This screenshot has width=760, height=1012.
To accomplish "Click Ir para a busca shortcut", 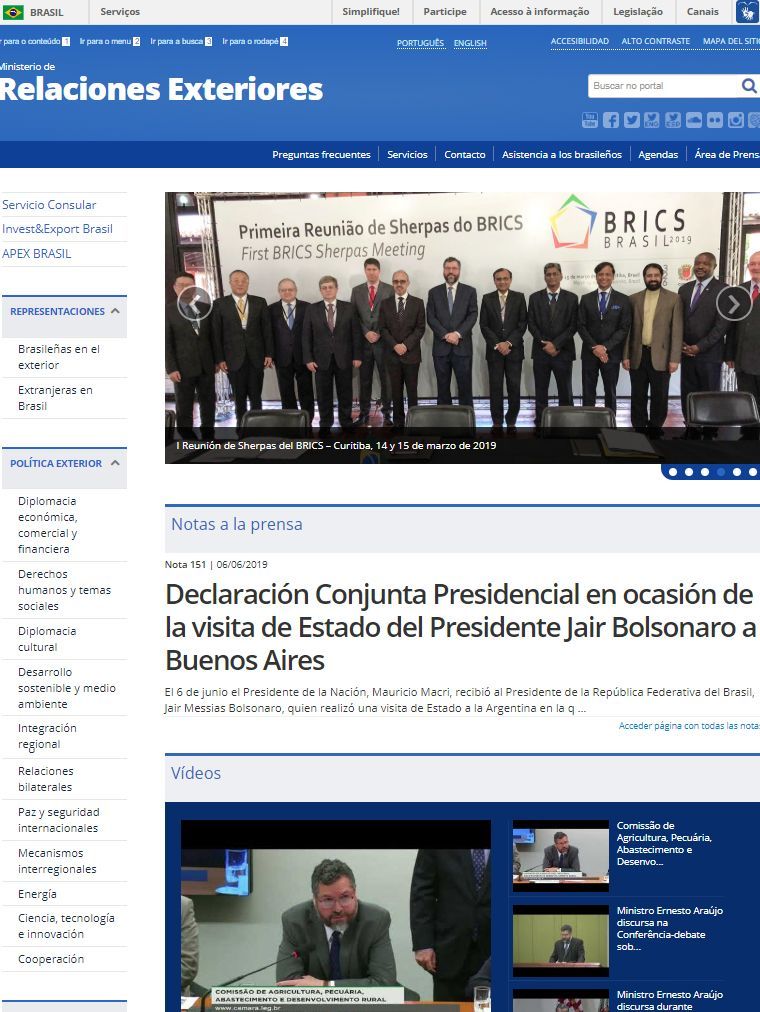I will [181, 41].
